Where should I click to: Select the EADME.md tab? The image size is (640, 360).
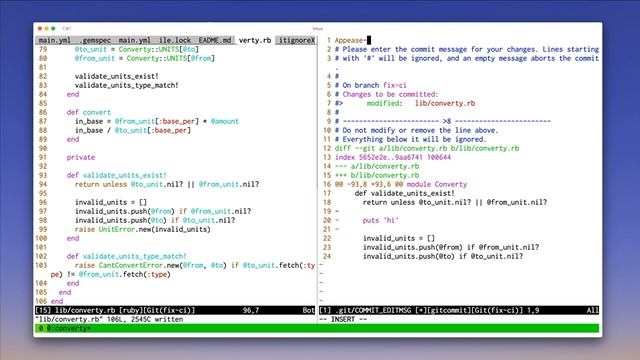click(x=215, y=40)
